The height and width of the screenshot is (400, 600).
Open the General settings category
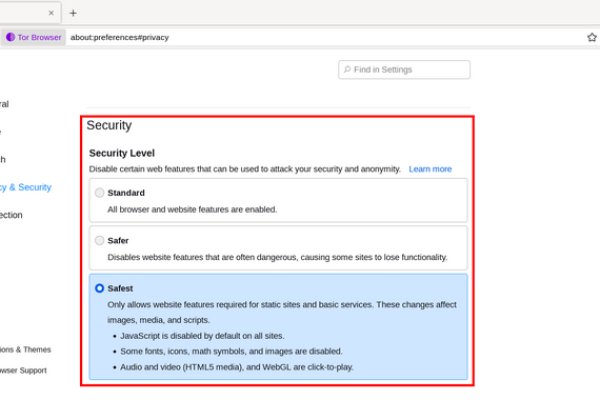pos(5,103)
